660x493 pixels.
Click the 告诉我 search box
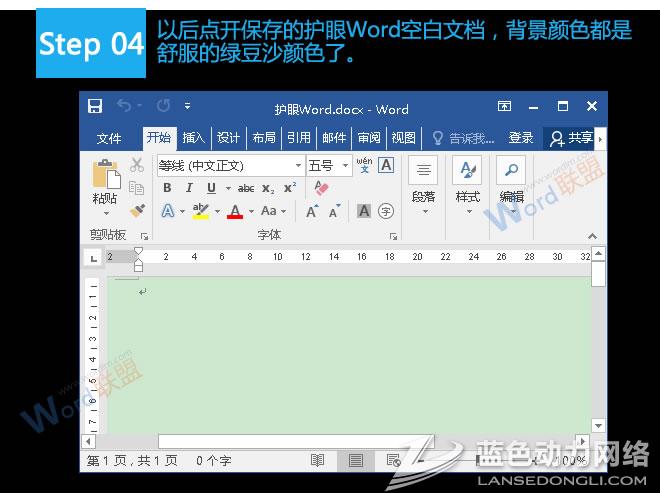[x=463, y=138]
